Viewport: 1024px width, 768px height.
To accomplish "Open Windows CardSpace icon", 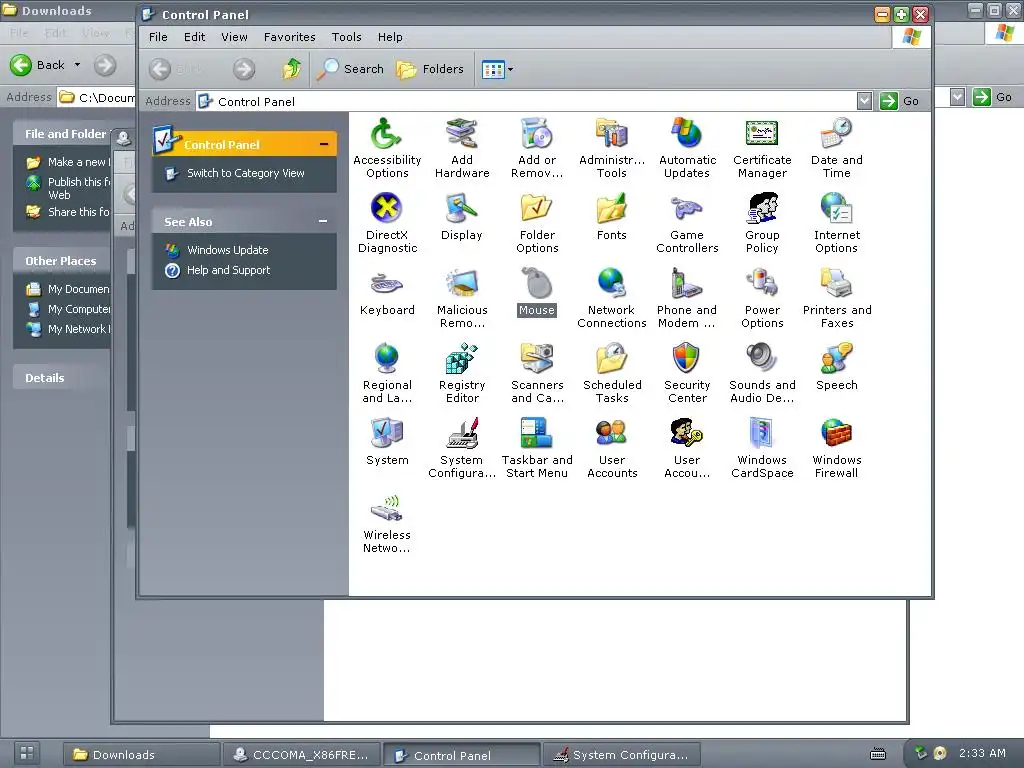I will pos(762,448).
